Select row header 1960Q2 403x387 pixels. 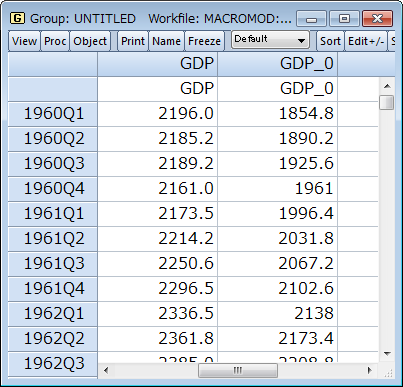(53, 139)
